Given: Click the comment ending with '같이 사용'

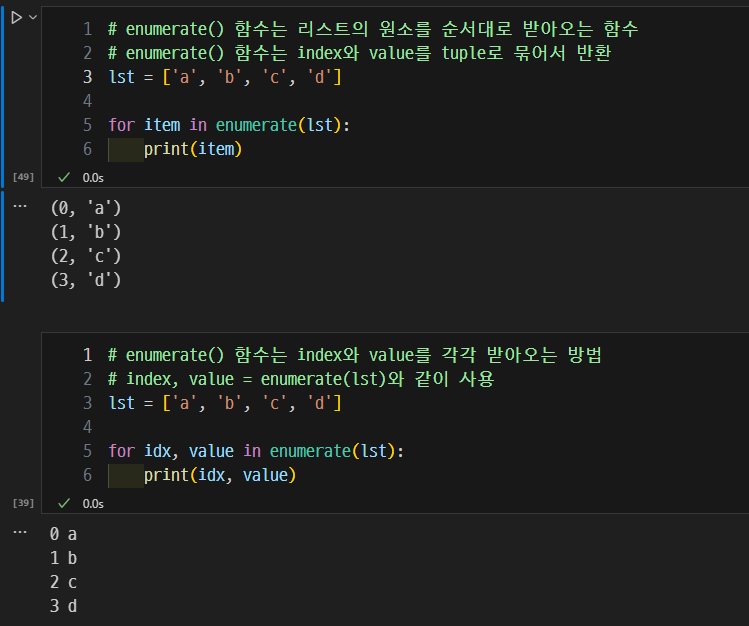Looking at the screenshot, I should (x=301, y=379).
